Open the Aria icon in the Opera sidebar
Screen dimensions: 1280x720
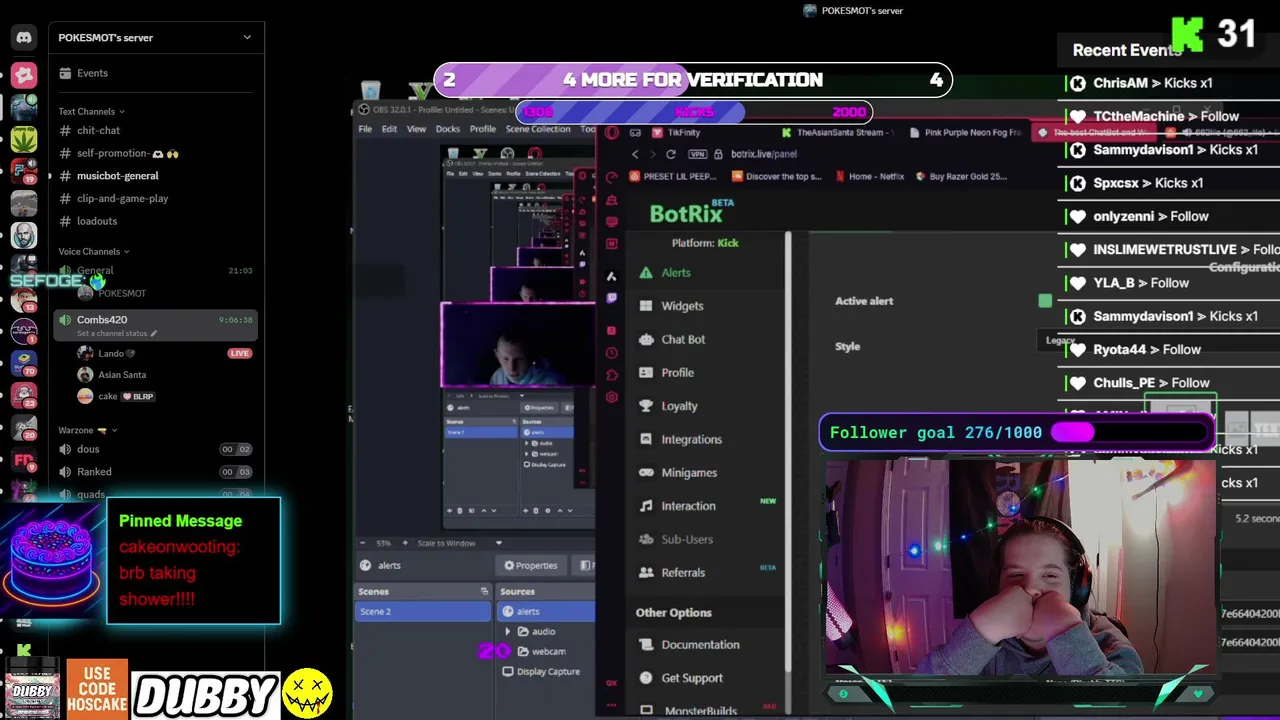612,276
